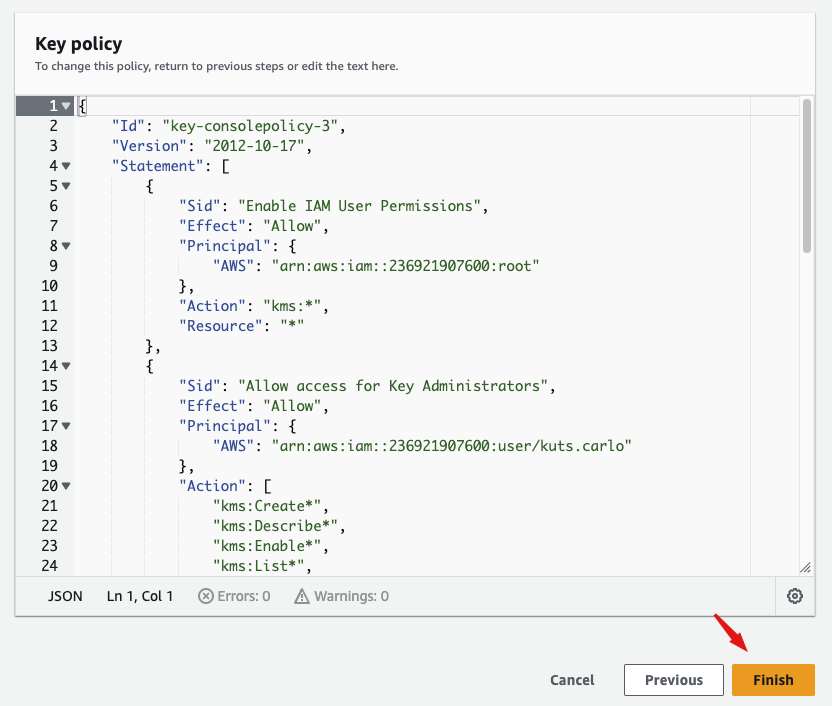Open editor settings gear icon
832x706 pixels.
click(795, 596)
